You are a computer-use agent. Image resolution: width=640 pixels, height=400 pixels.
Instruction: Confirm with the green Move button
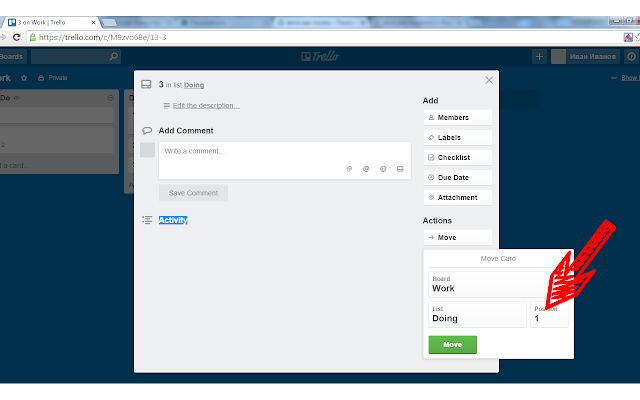click(452, 344)
